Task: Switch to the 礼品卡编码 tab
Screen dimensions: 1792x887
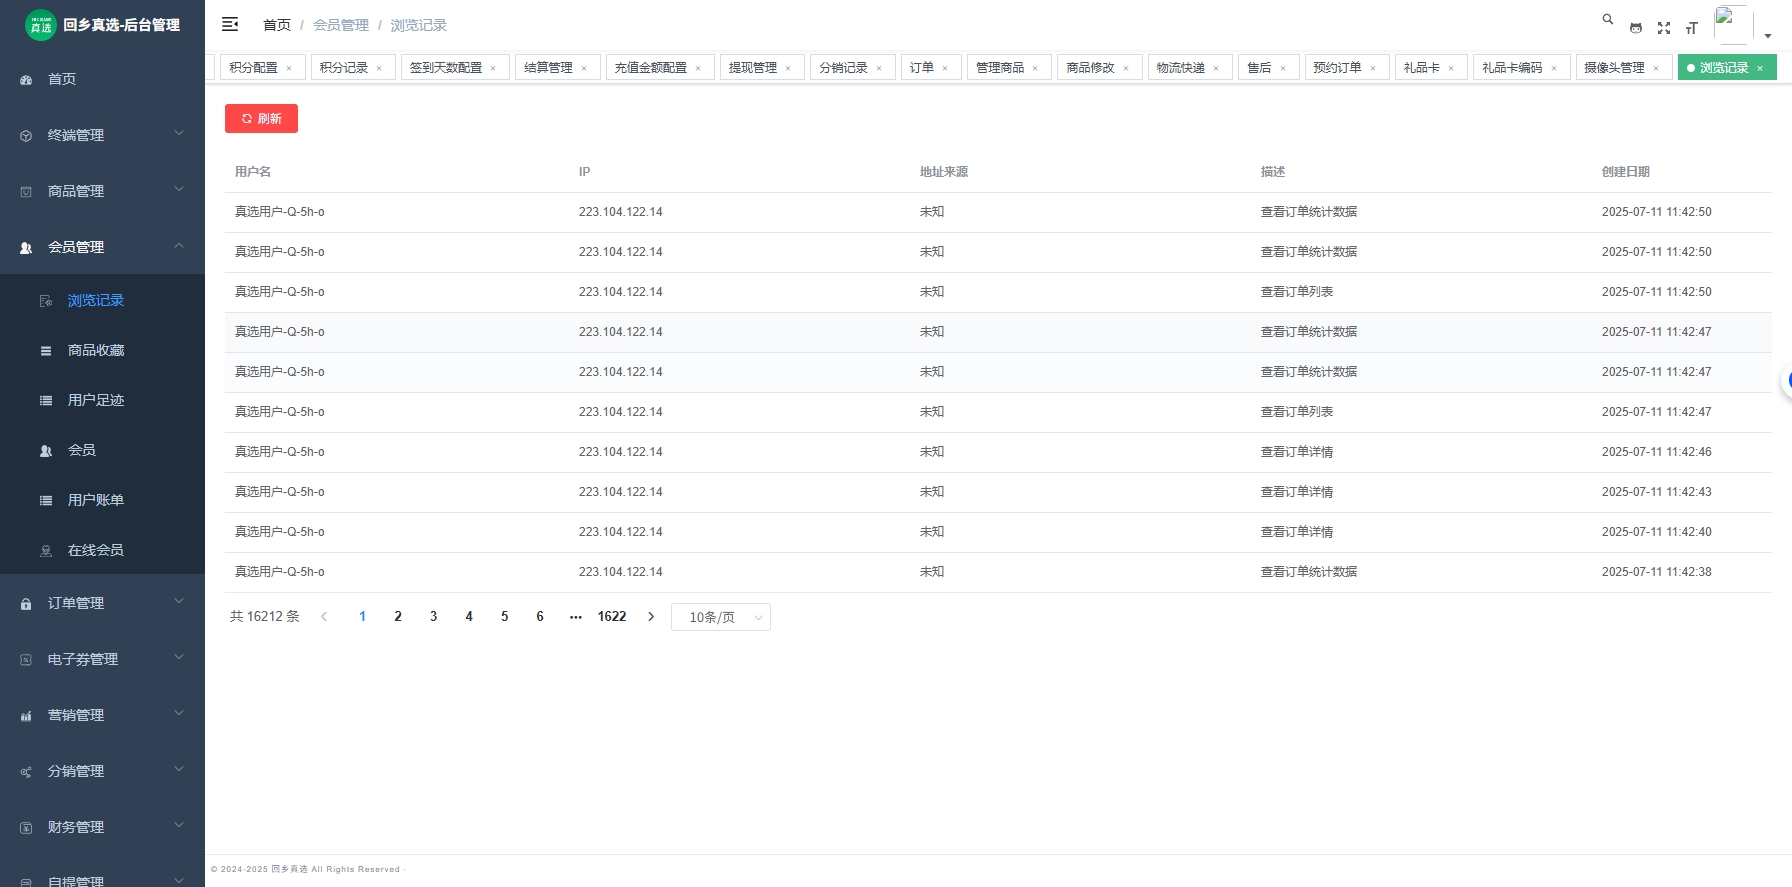Action: 1512,68
